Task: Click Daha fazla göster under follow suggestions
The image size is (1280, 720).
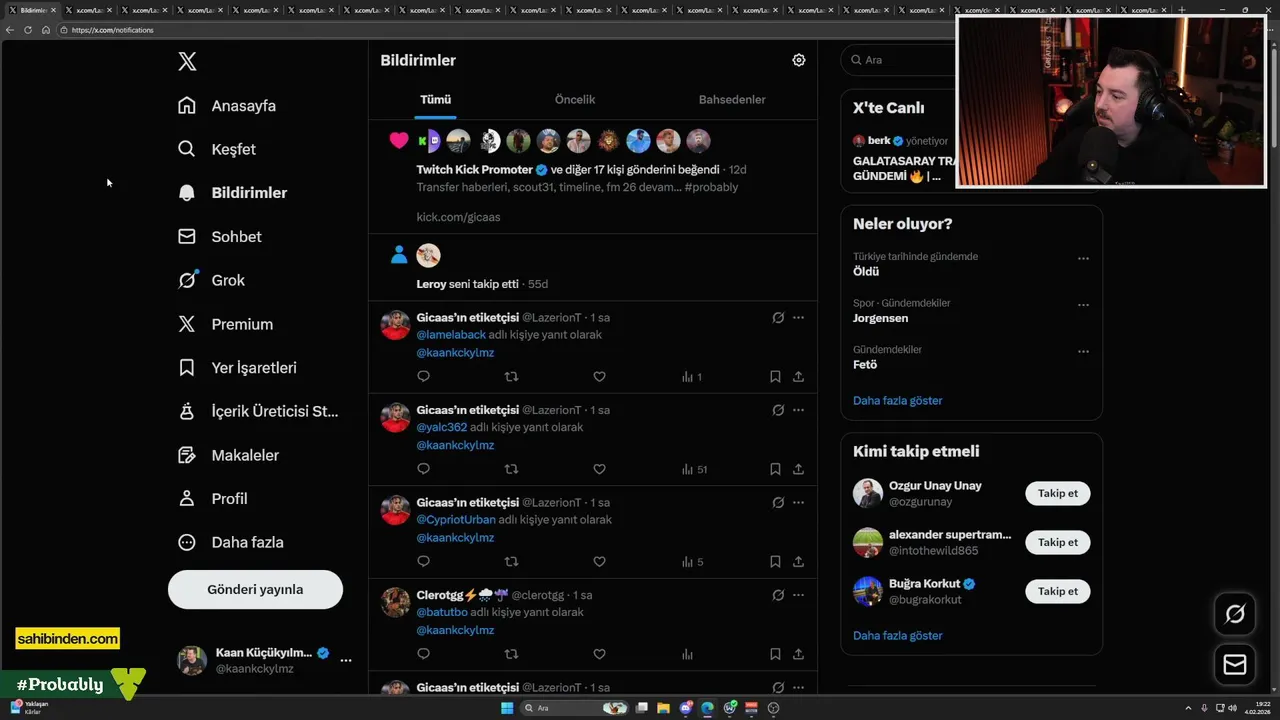Action: [897, 635]
